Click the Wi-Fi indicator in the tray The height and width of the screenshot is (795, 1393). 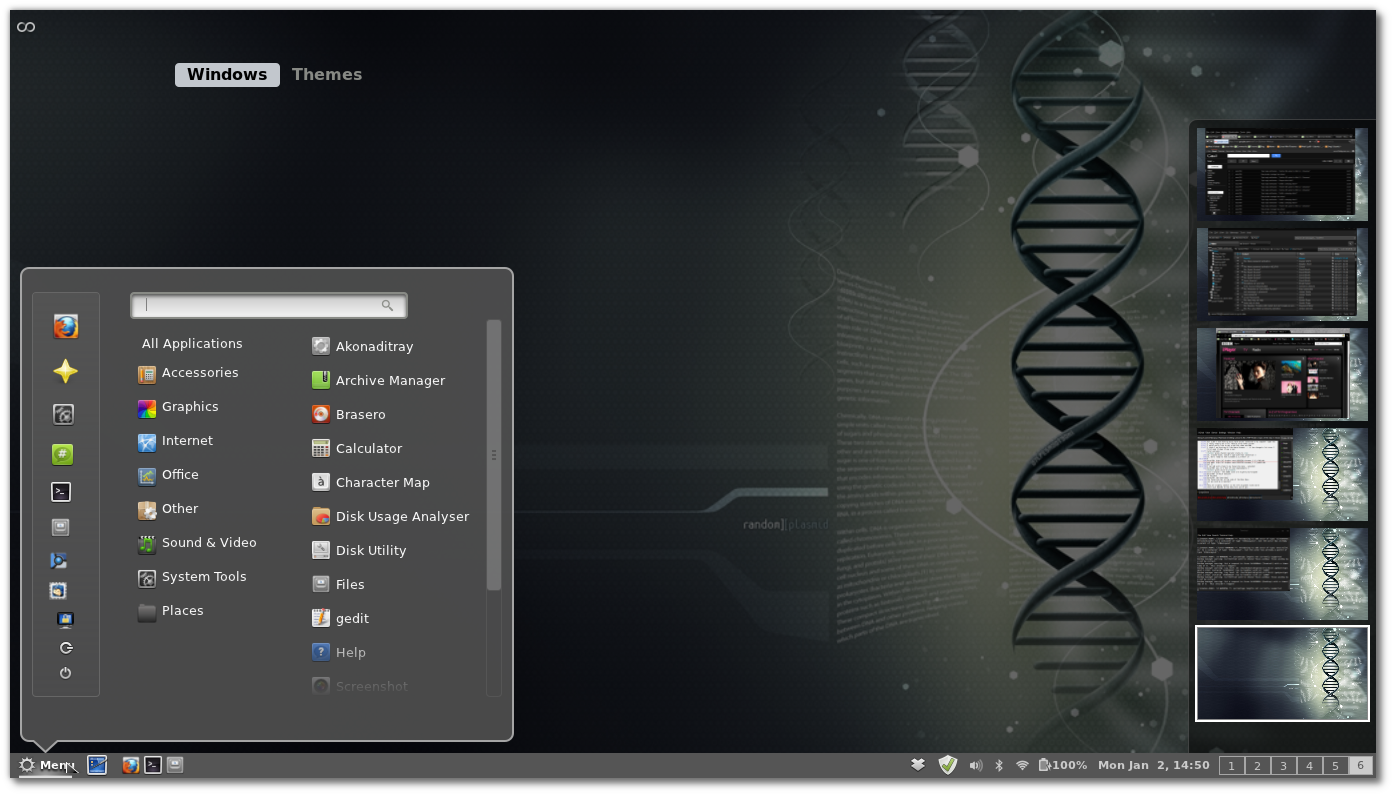(x=1022, y=765)
